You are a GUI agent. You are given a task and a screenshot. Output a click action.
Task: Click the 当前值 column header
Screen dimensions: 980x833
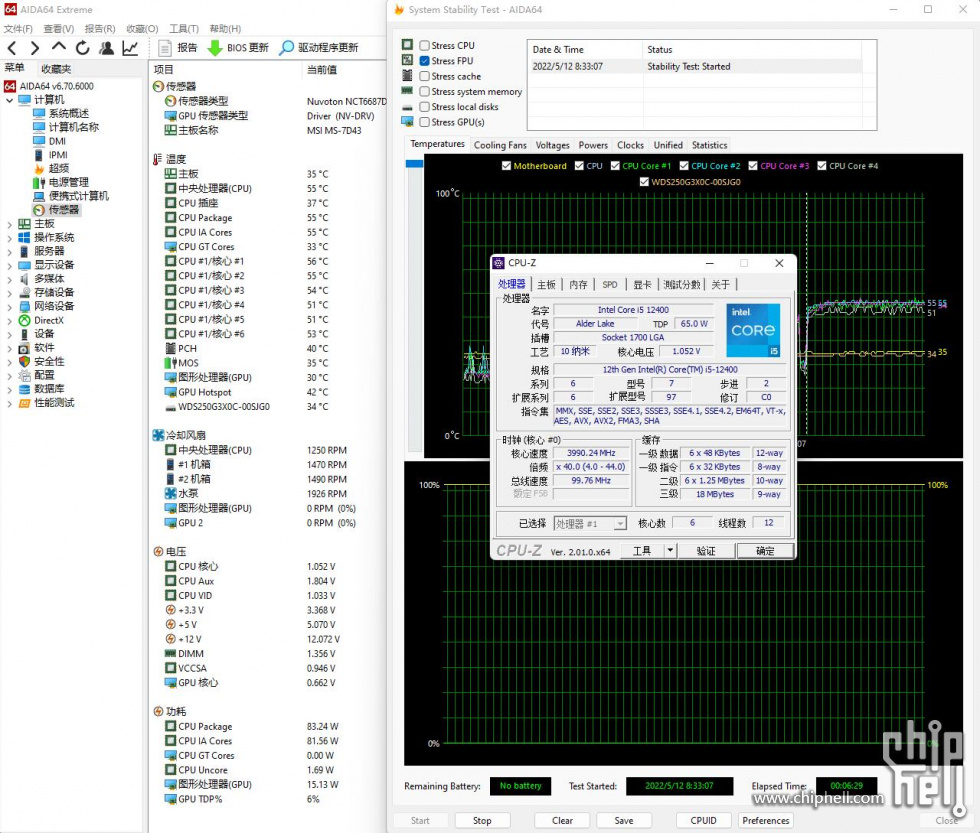click(x=322, y=69)
